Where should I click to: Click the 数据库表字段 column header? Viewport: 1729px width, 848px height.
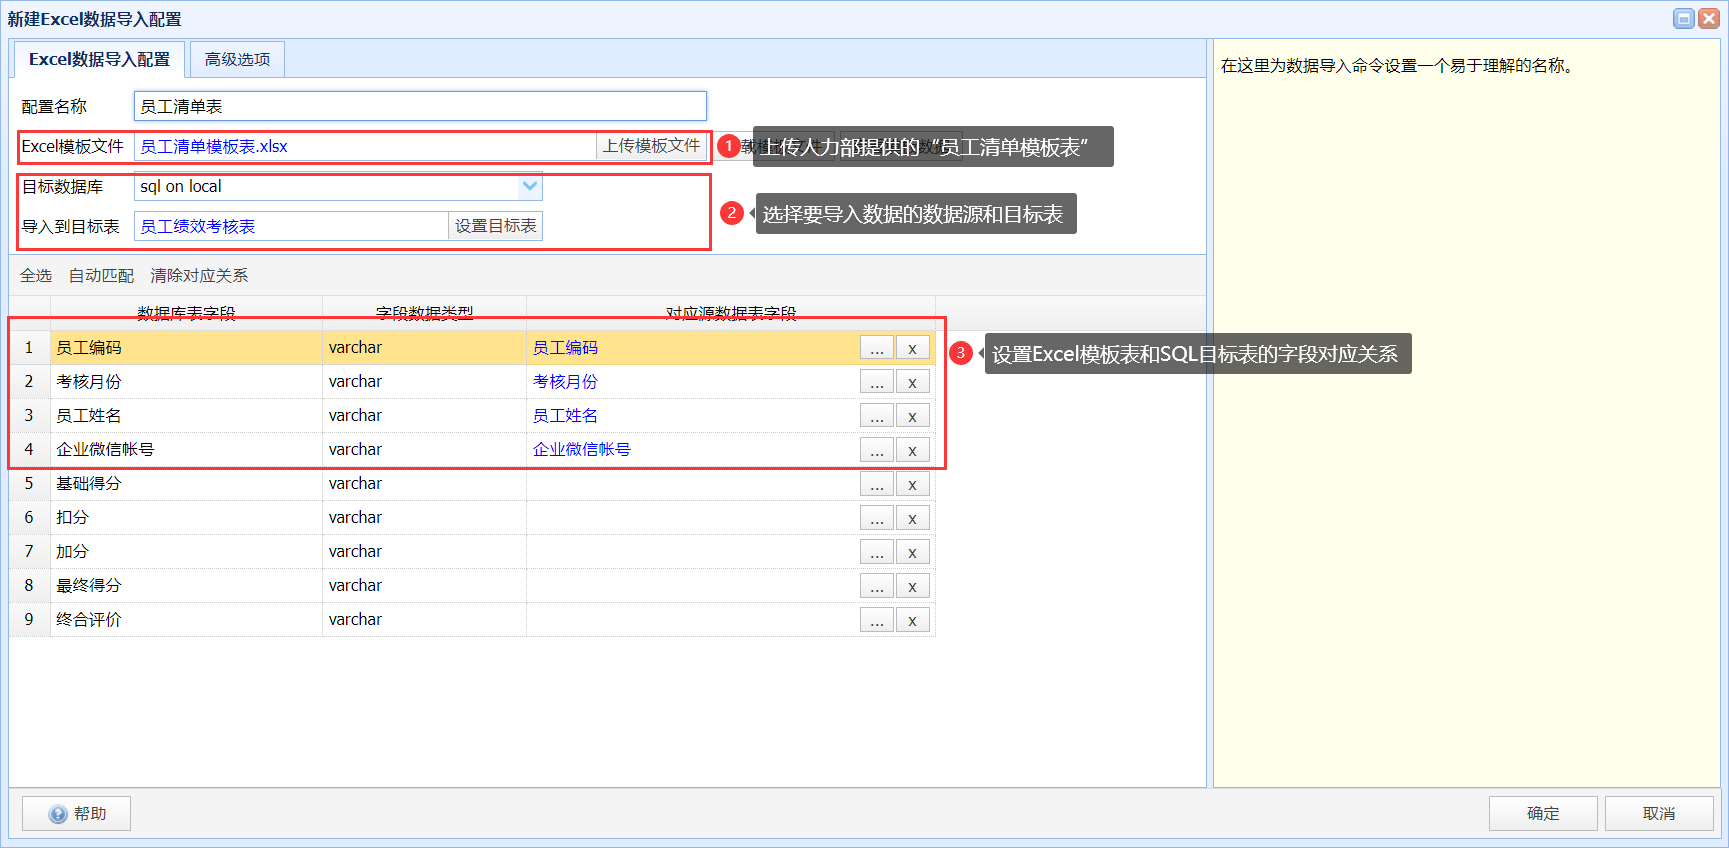[x=186, y=313]
